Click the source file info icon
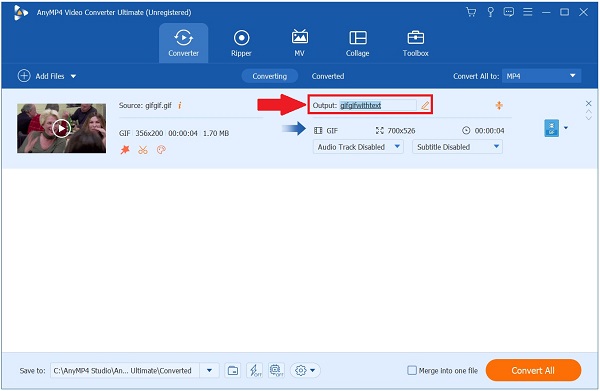 (x=179, y=105)
